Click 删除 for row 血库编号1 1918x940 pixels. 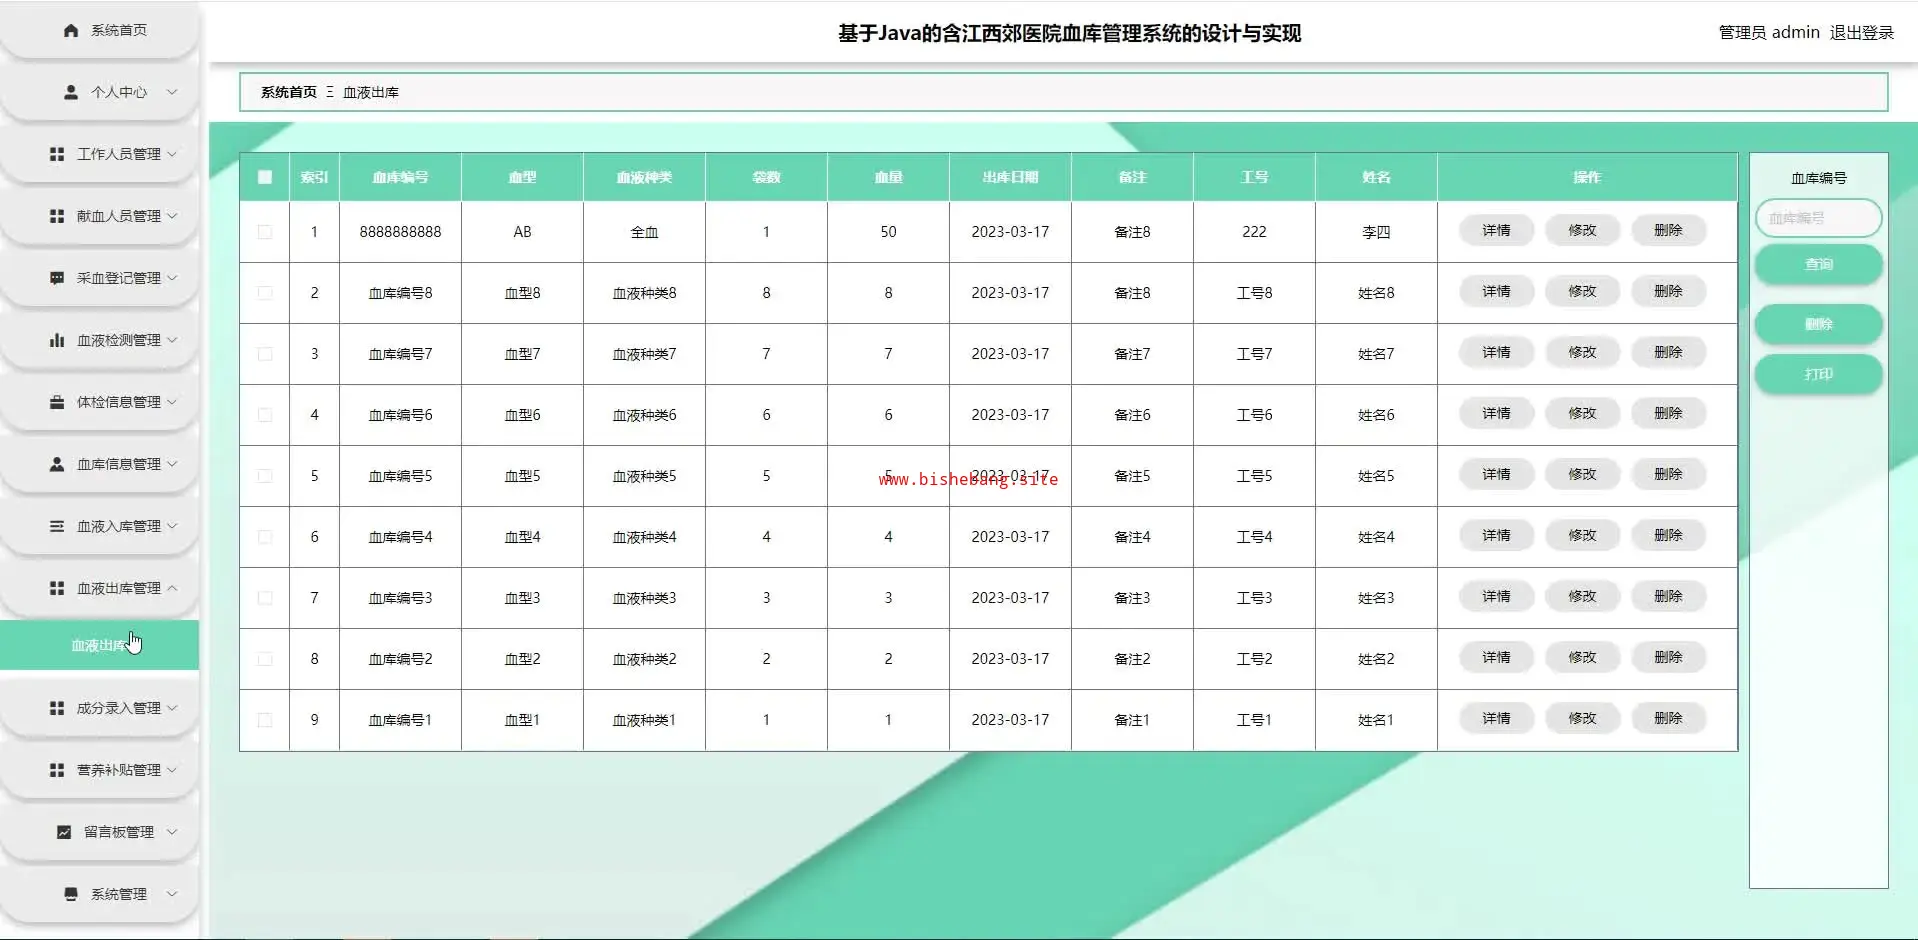coord(1668,719)
